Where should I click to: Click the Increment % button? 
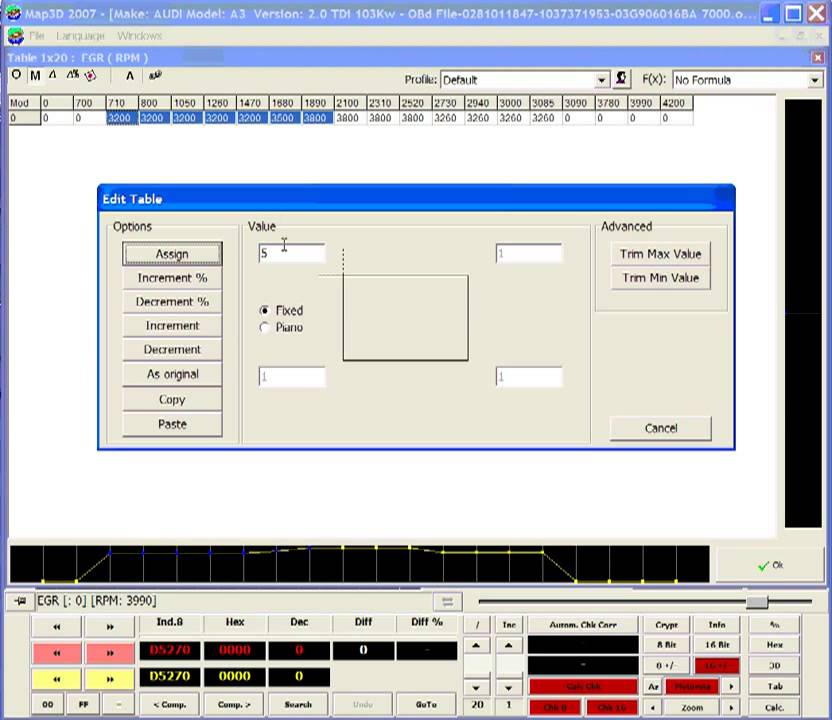[172, 278]
